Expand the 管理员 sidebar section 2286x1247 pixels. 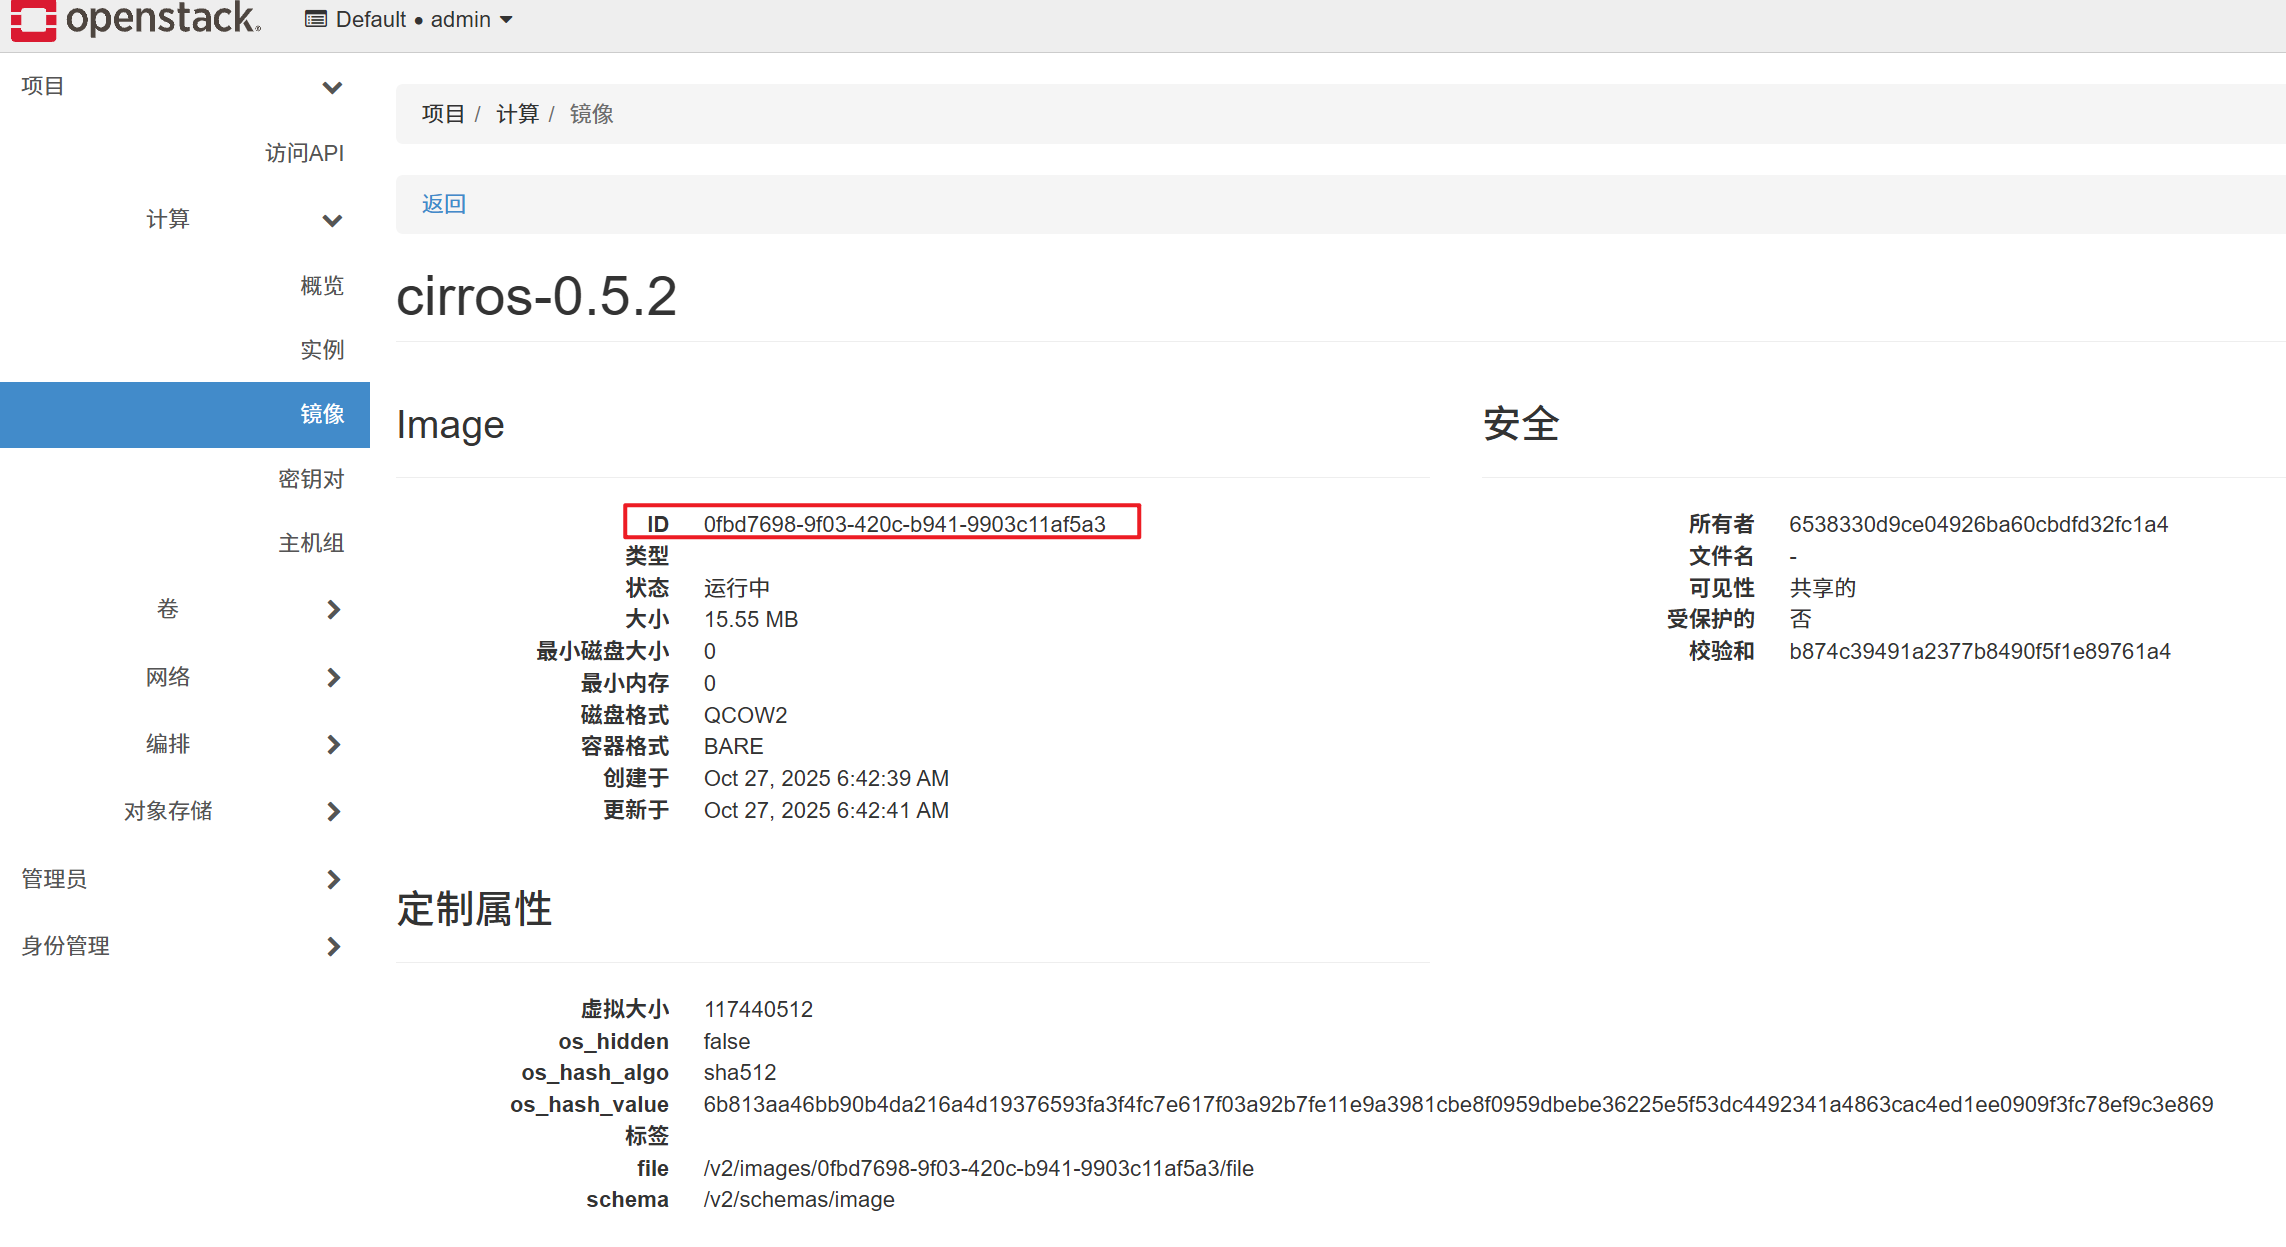pyautogui.click(x=333, y=879)
